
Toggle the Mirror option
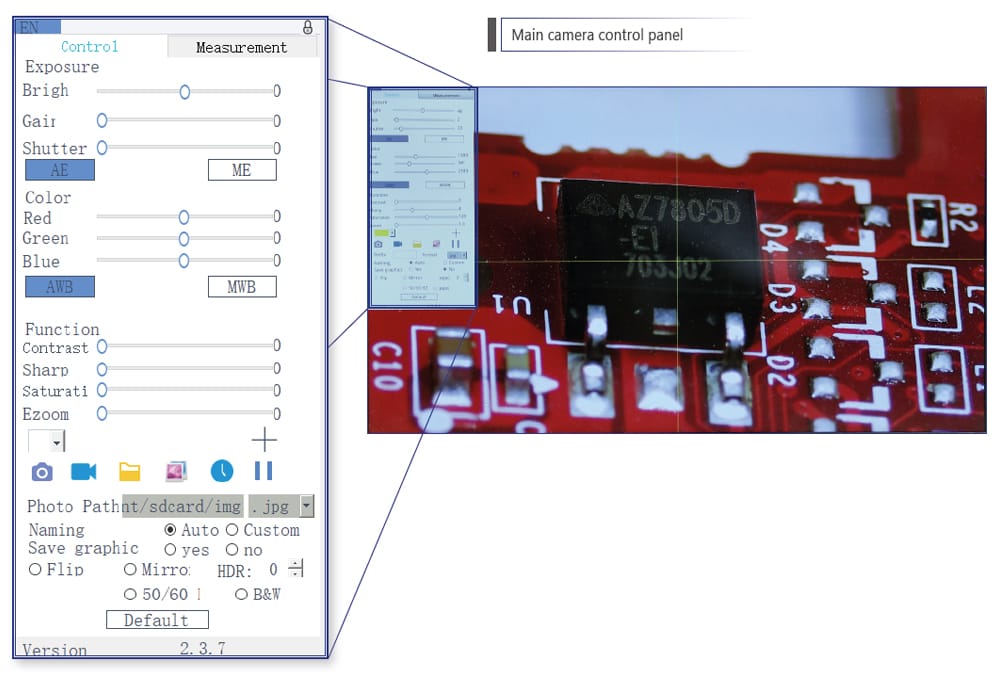130,569
